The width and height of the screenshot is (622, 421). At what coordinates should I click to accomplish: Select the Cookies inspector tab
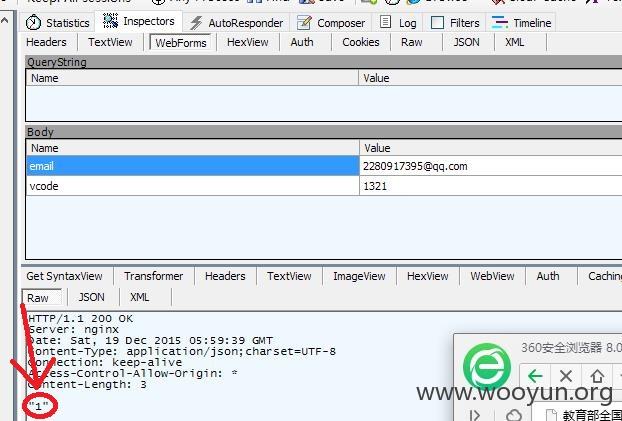361,42
